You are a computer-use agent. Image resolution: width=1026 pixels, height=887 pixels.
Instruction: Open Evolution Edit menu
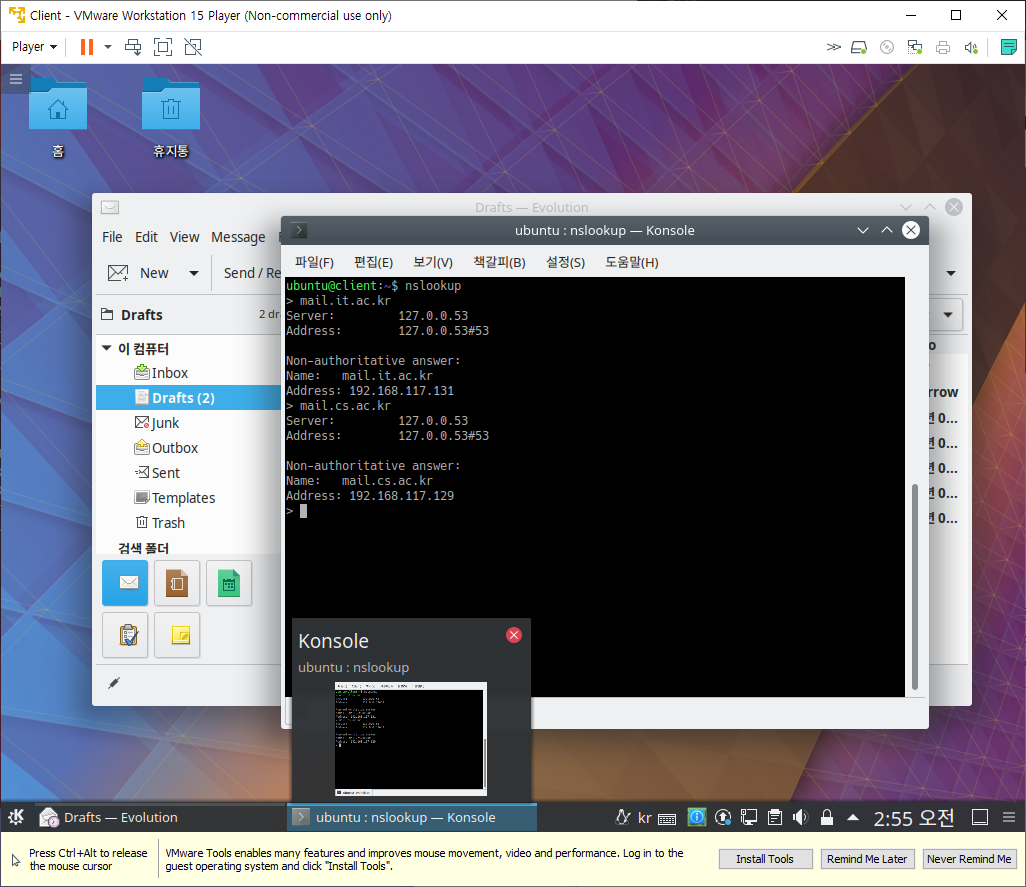[x=146, y=237]
